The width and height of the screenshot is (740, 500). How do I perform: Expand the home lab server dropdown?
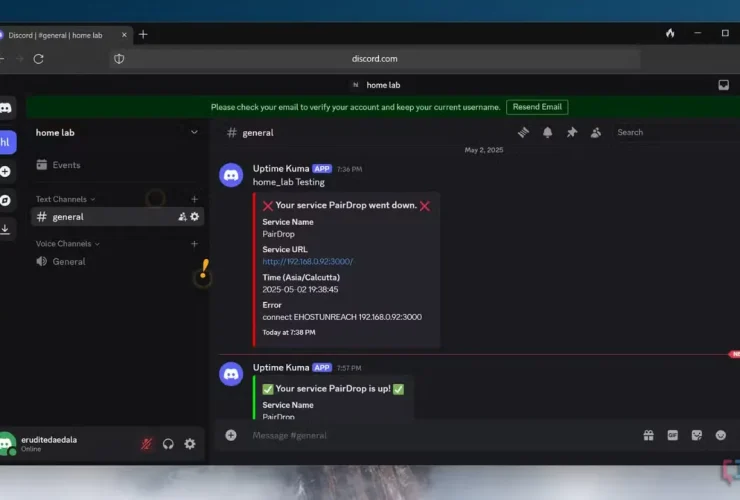[194, 133]
